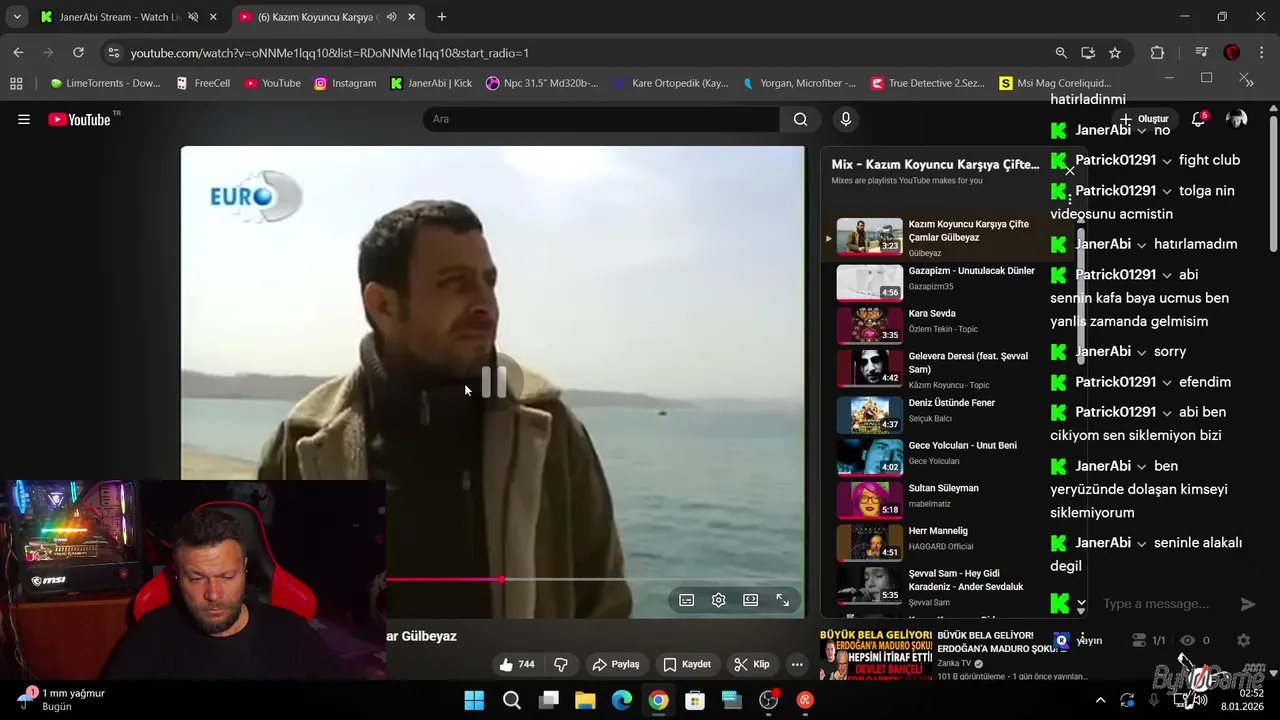The width and height of the screenshot is (1280, 720).
Task: Open the Instagram bookmark
Action: point(345,83)
